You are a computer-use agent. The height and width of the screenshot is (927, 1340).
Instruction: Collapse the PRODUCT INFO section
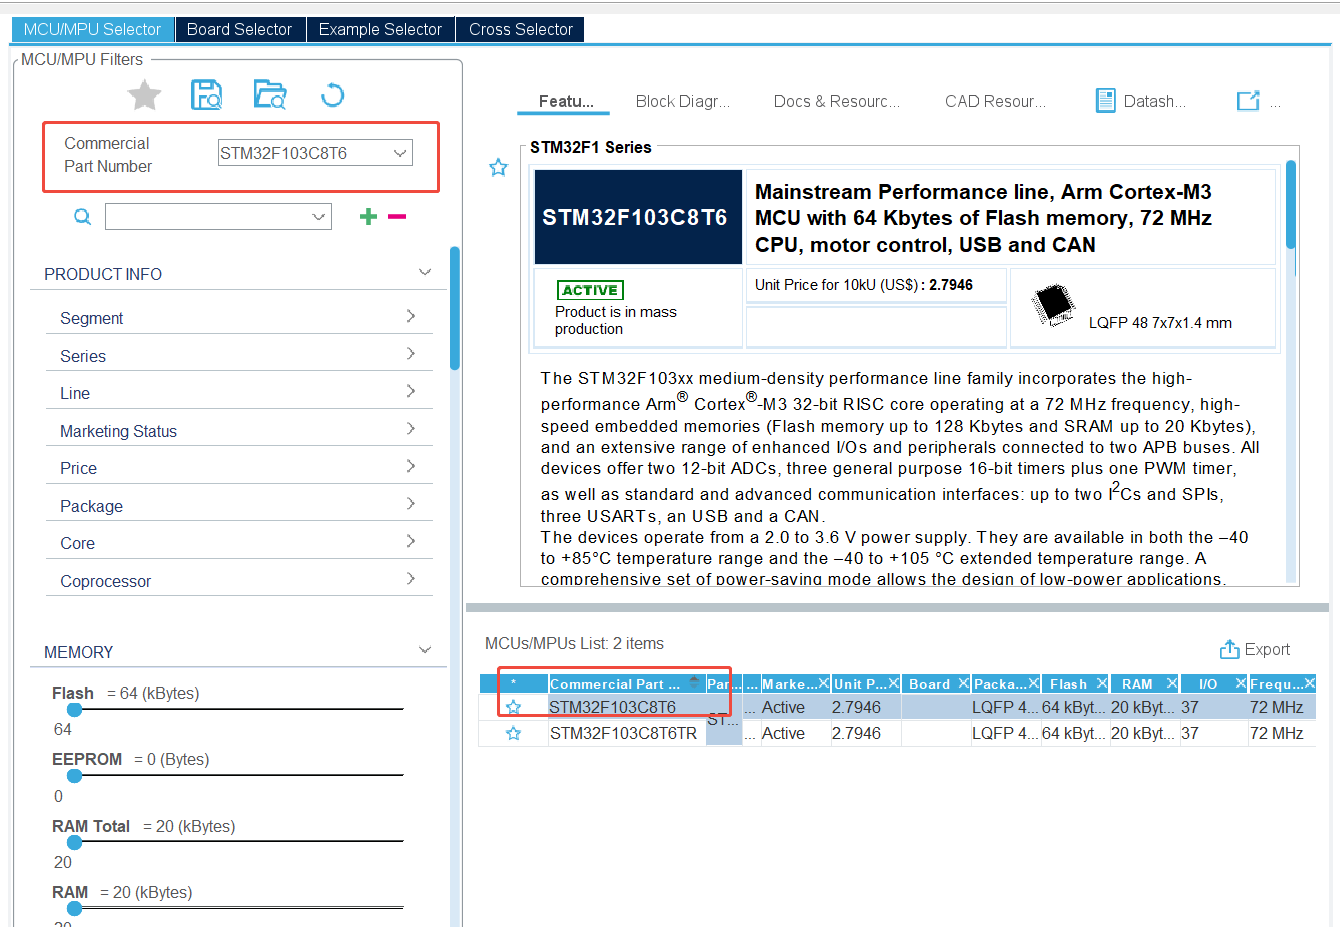425,273
